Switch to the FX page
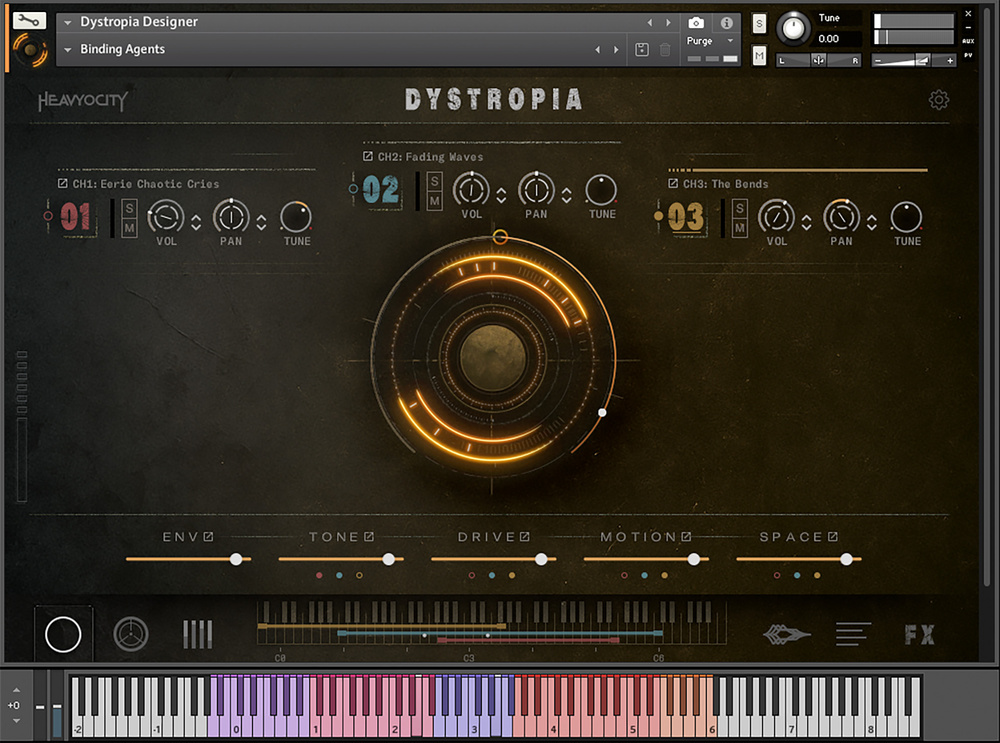The height and width of the screenshot is (743, 1000). [919, 634]
